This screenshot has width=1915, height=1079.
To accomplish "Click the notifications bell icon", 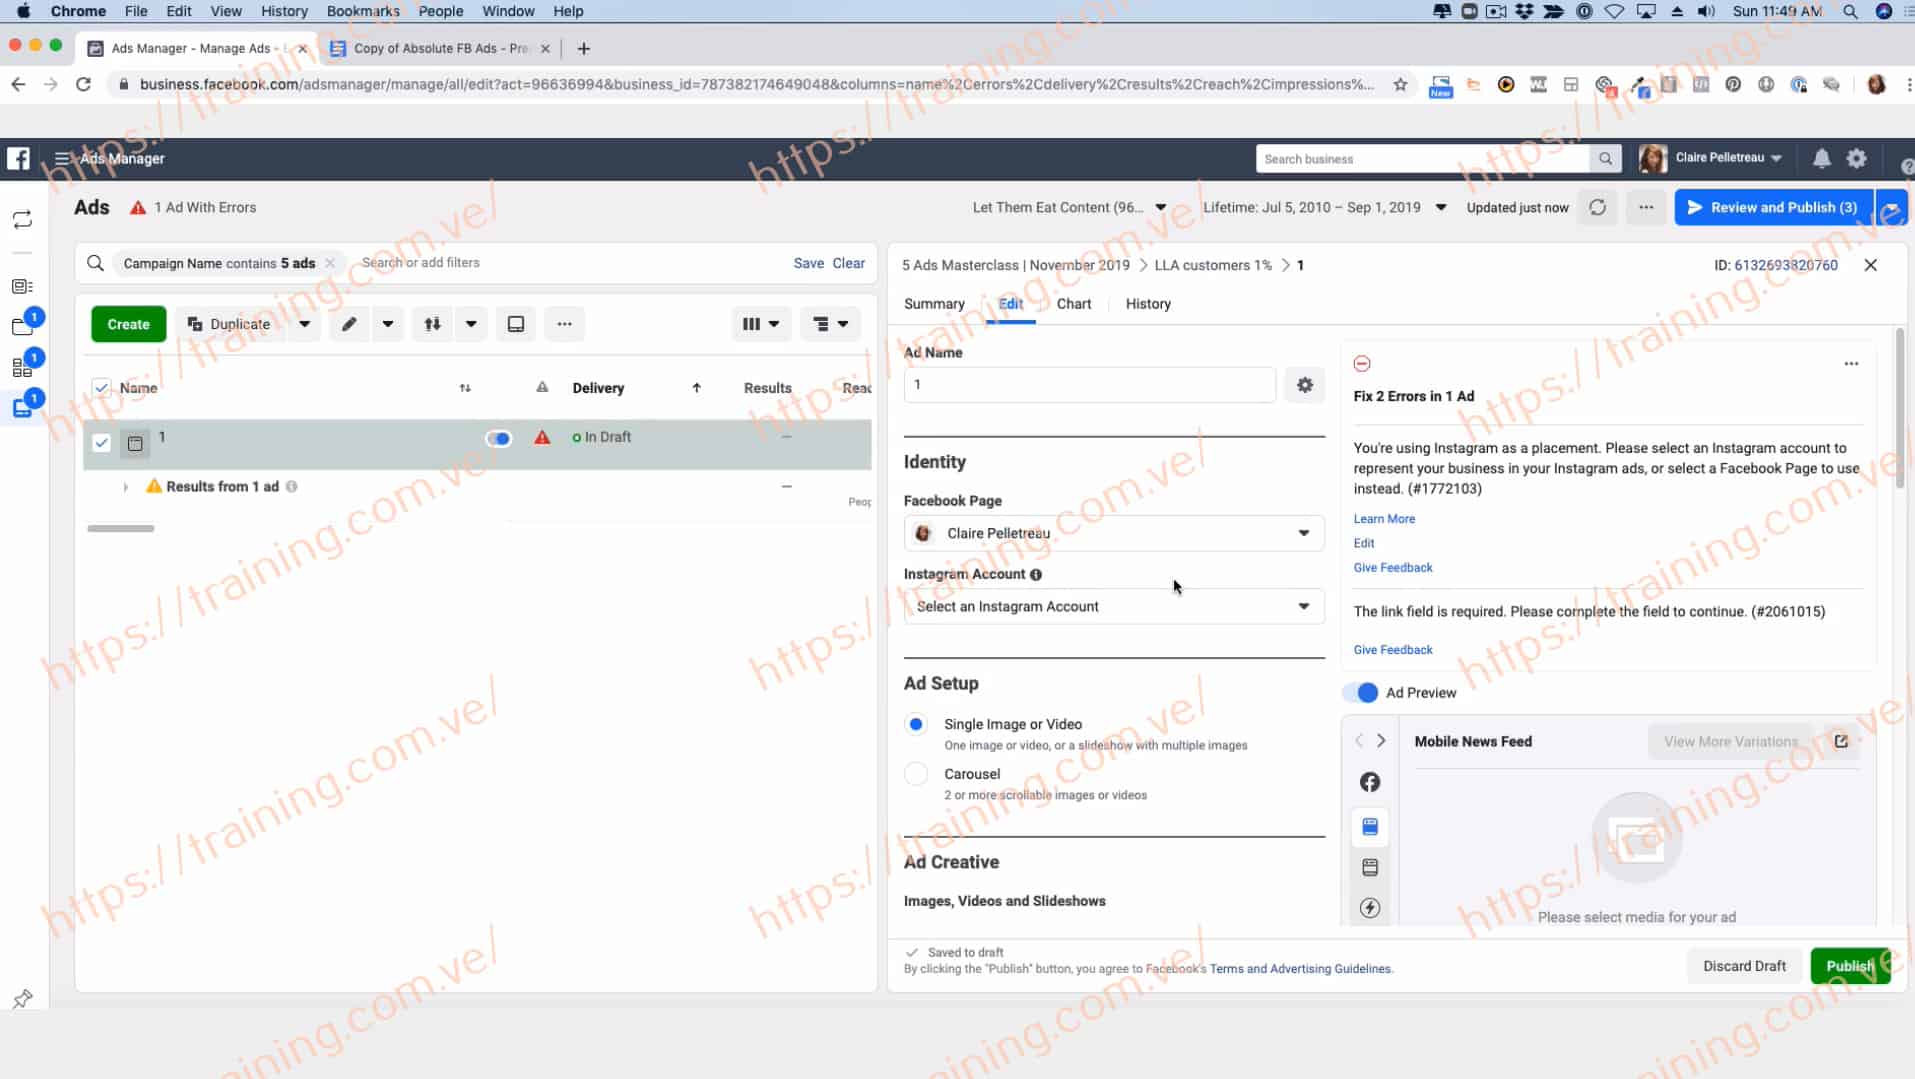I will pos(1821,158).
